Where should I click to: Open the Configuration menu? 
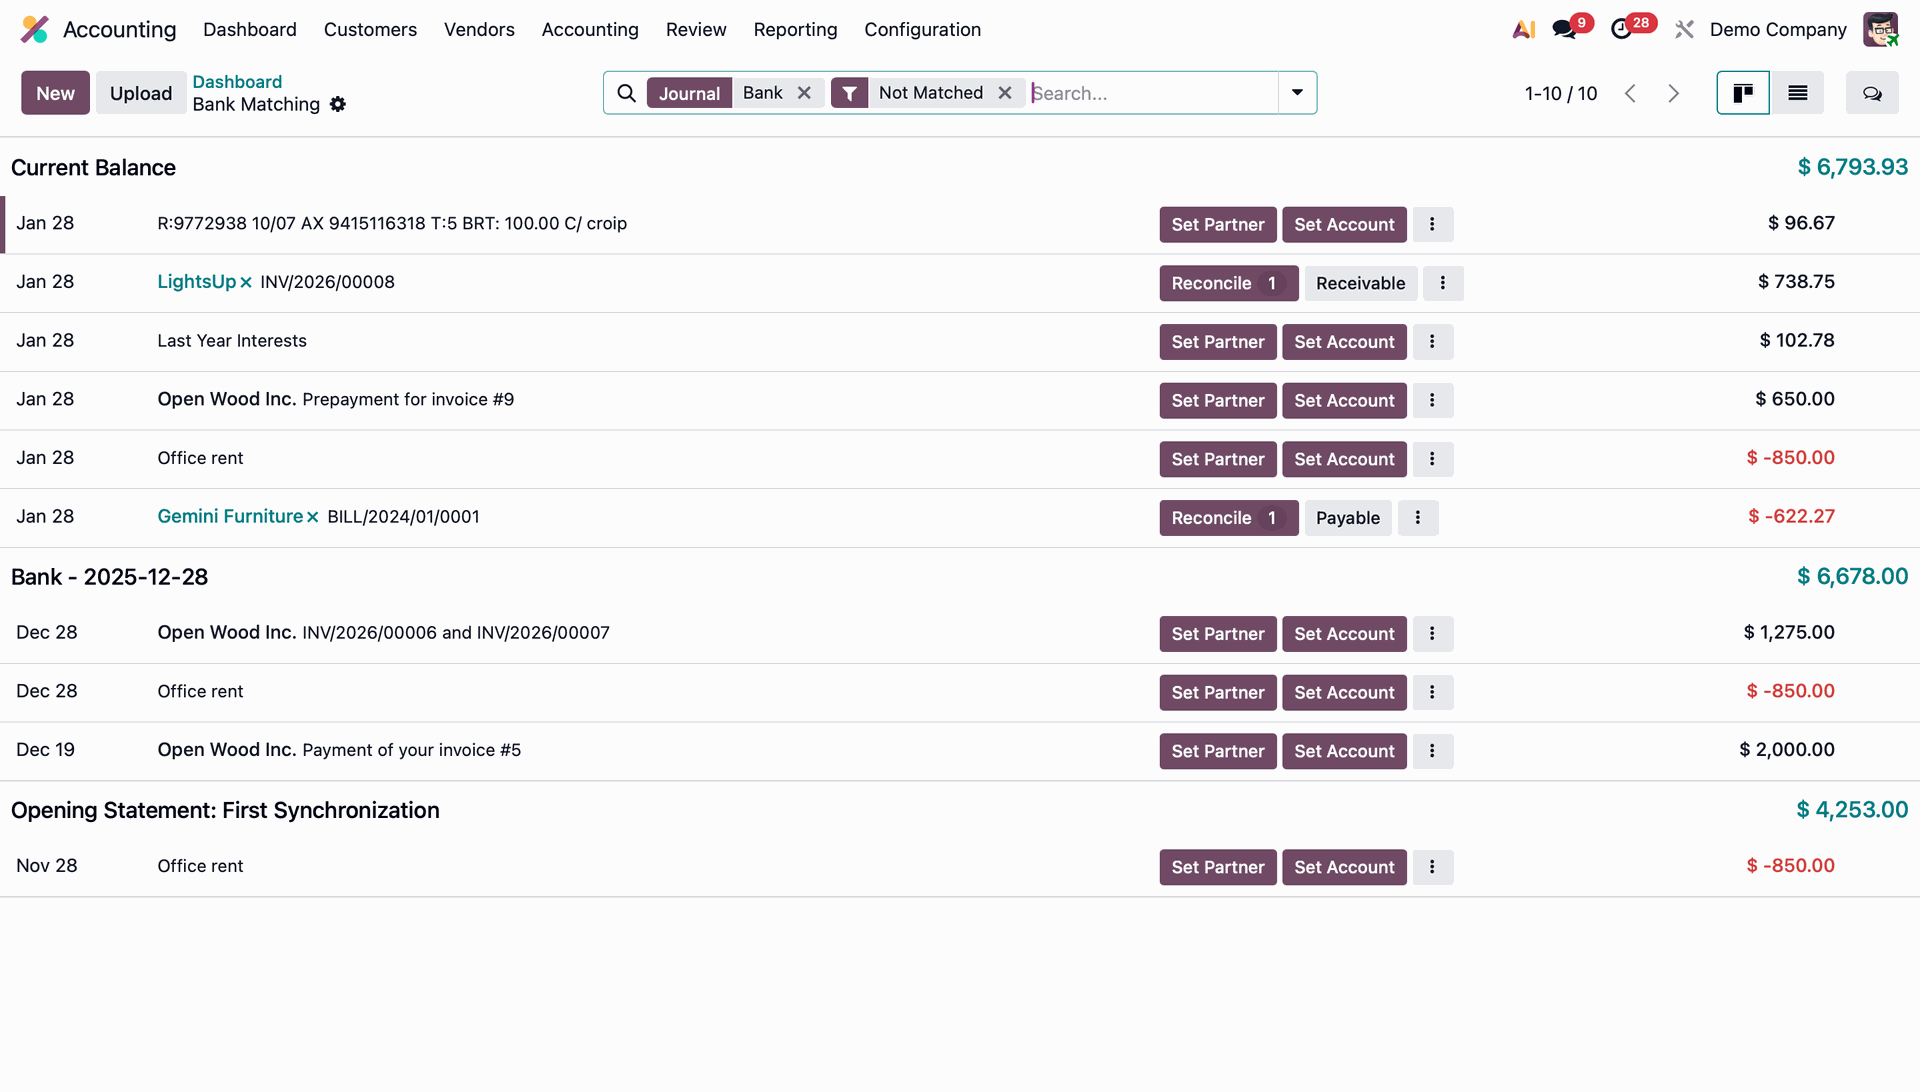coord(922,30)
